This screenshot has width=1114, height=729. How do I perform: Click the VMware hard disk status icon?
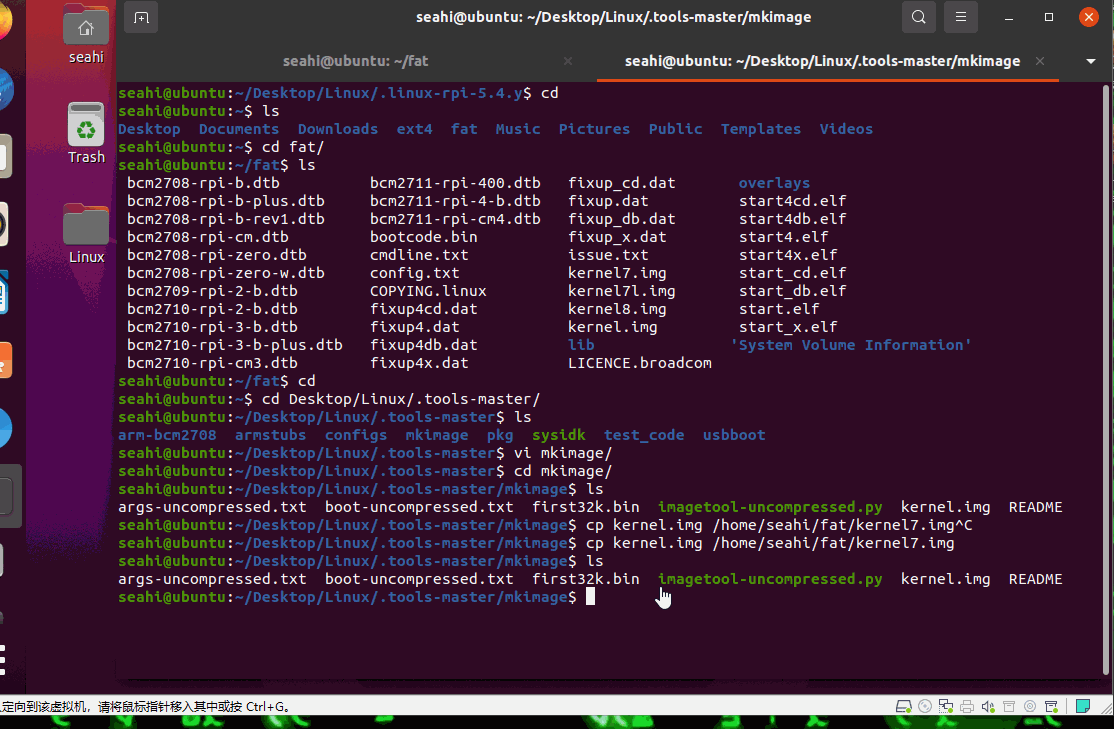coord(903,706)
